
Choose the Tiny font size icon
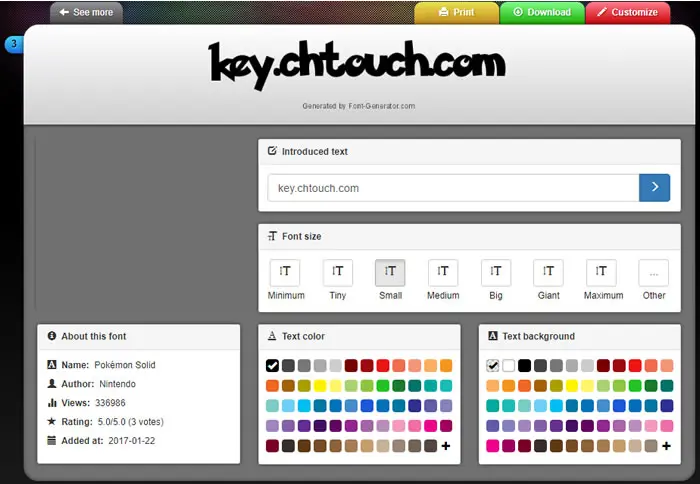(x=338, y=272)
